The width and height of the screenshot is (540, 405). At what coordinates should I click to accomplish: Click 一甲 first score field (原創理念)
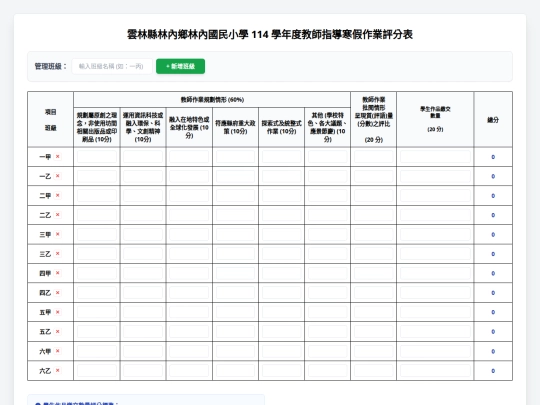click(97, 157)
